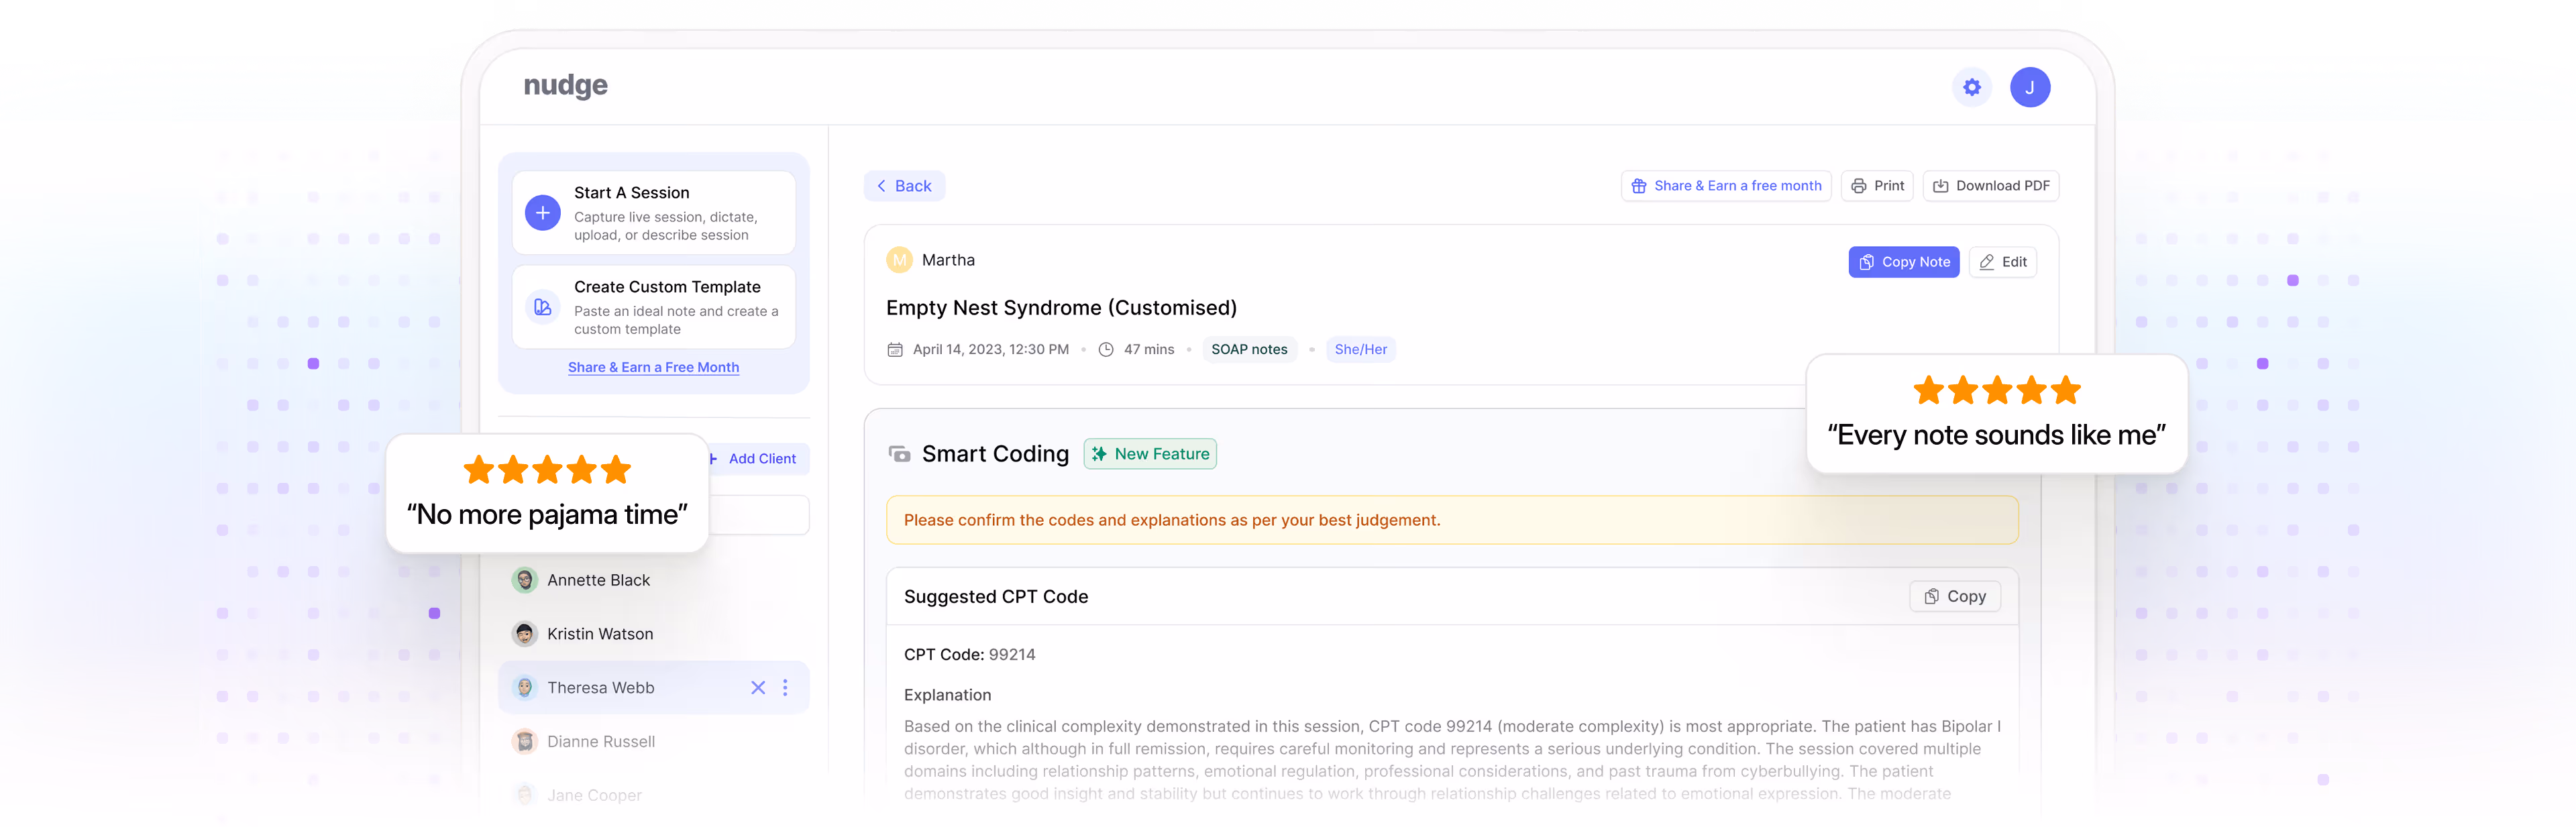Click the Suggested CPT Code heading
This screenshot has height=827, width=2576.
[995, 597]
